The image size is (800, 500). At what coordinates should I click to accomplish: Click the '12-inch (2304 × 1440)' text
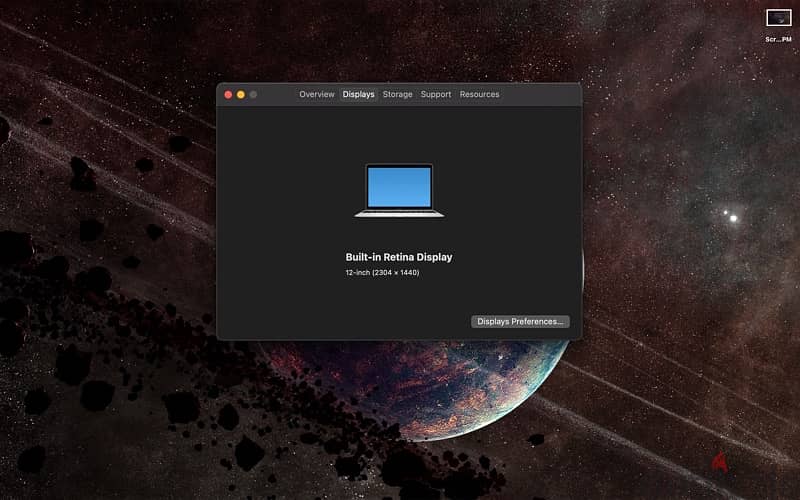tap(382, 272)
